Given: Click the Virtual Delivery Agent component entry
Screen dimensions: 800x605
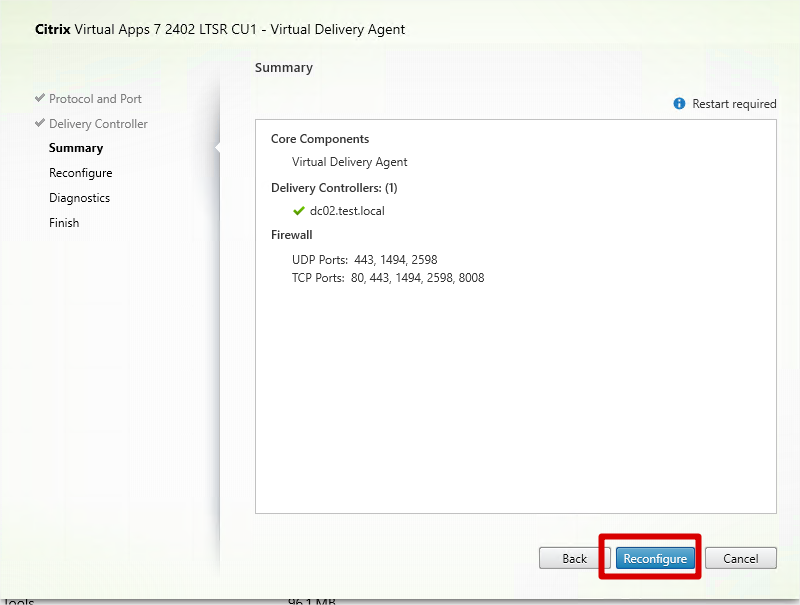Looking at the screenshot, I should pyautogui.click(x=349, y=162).
